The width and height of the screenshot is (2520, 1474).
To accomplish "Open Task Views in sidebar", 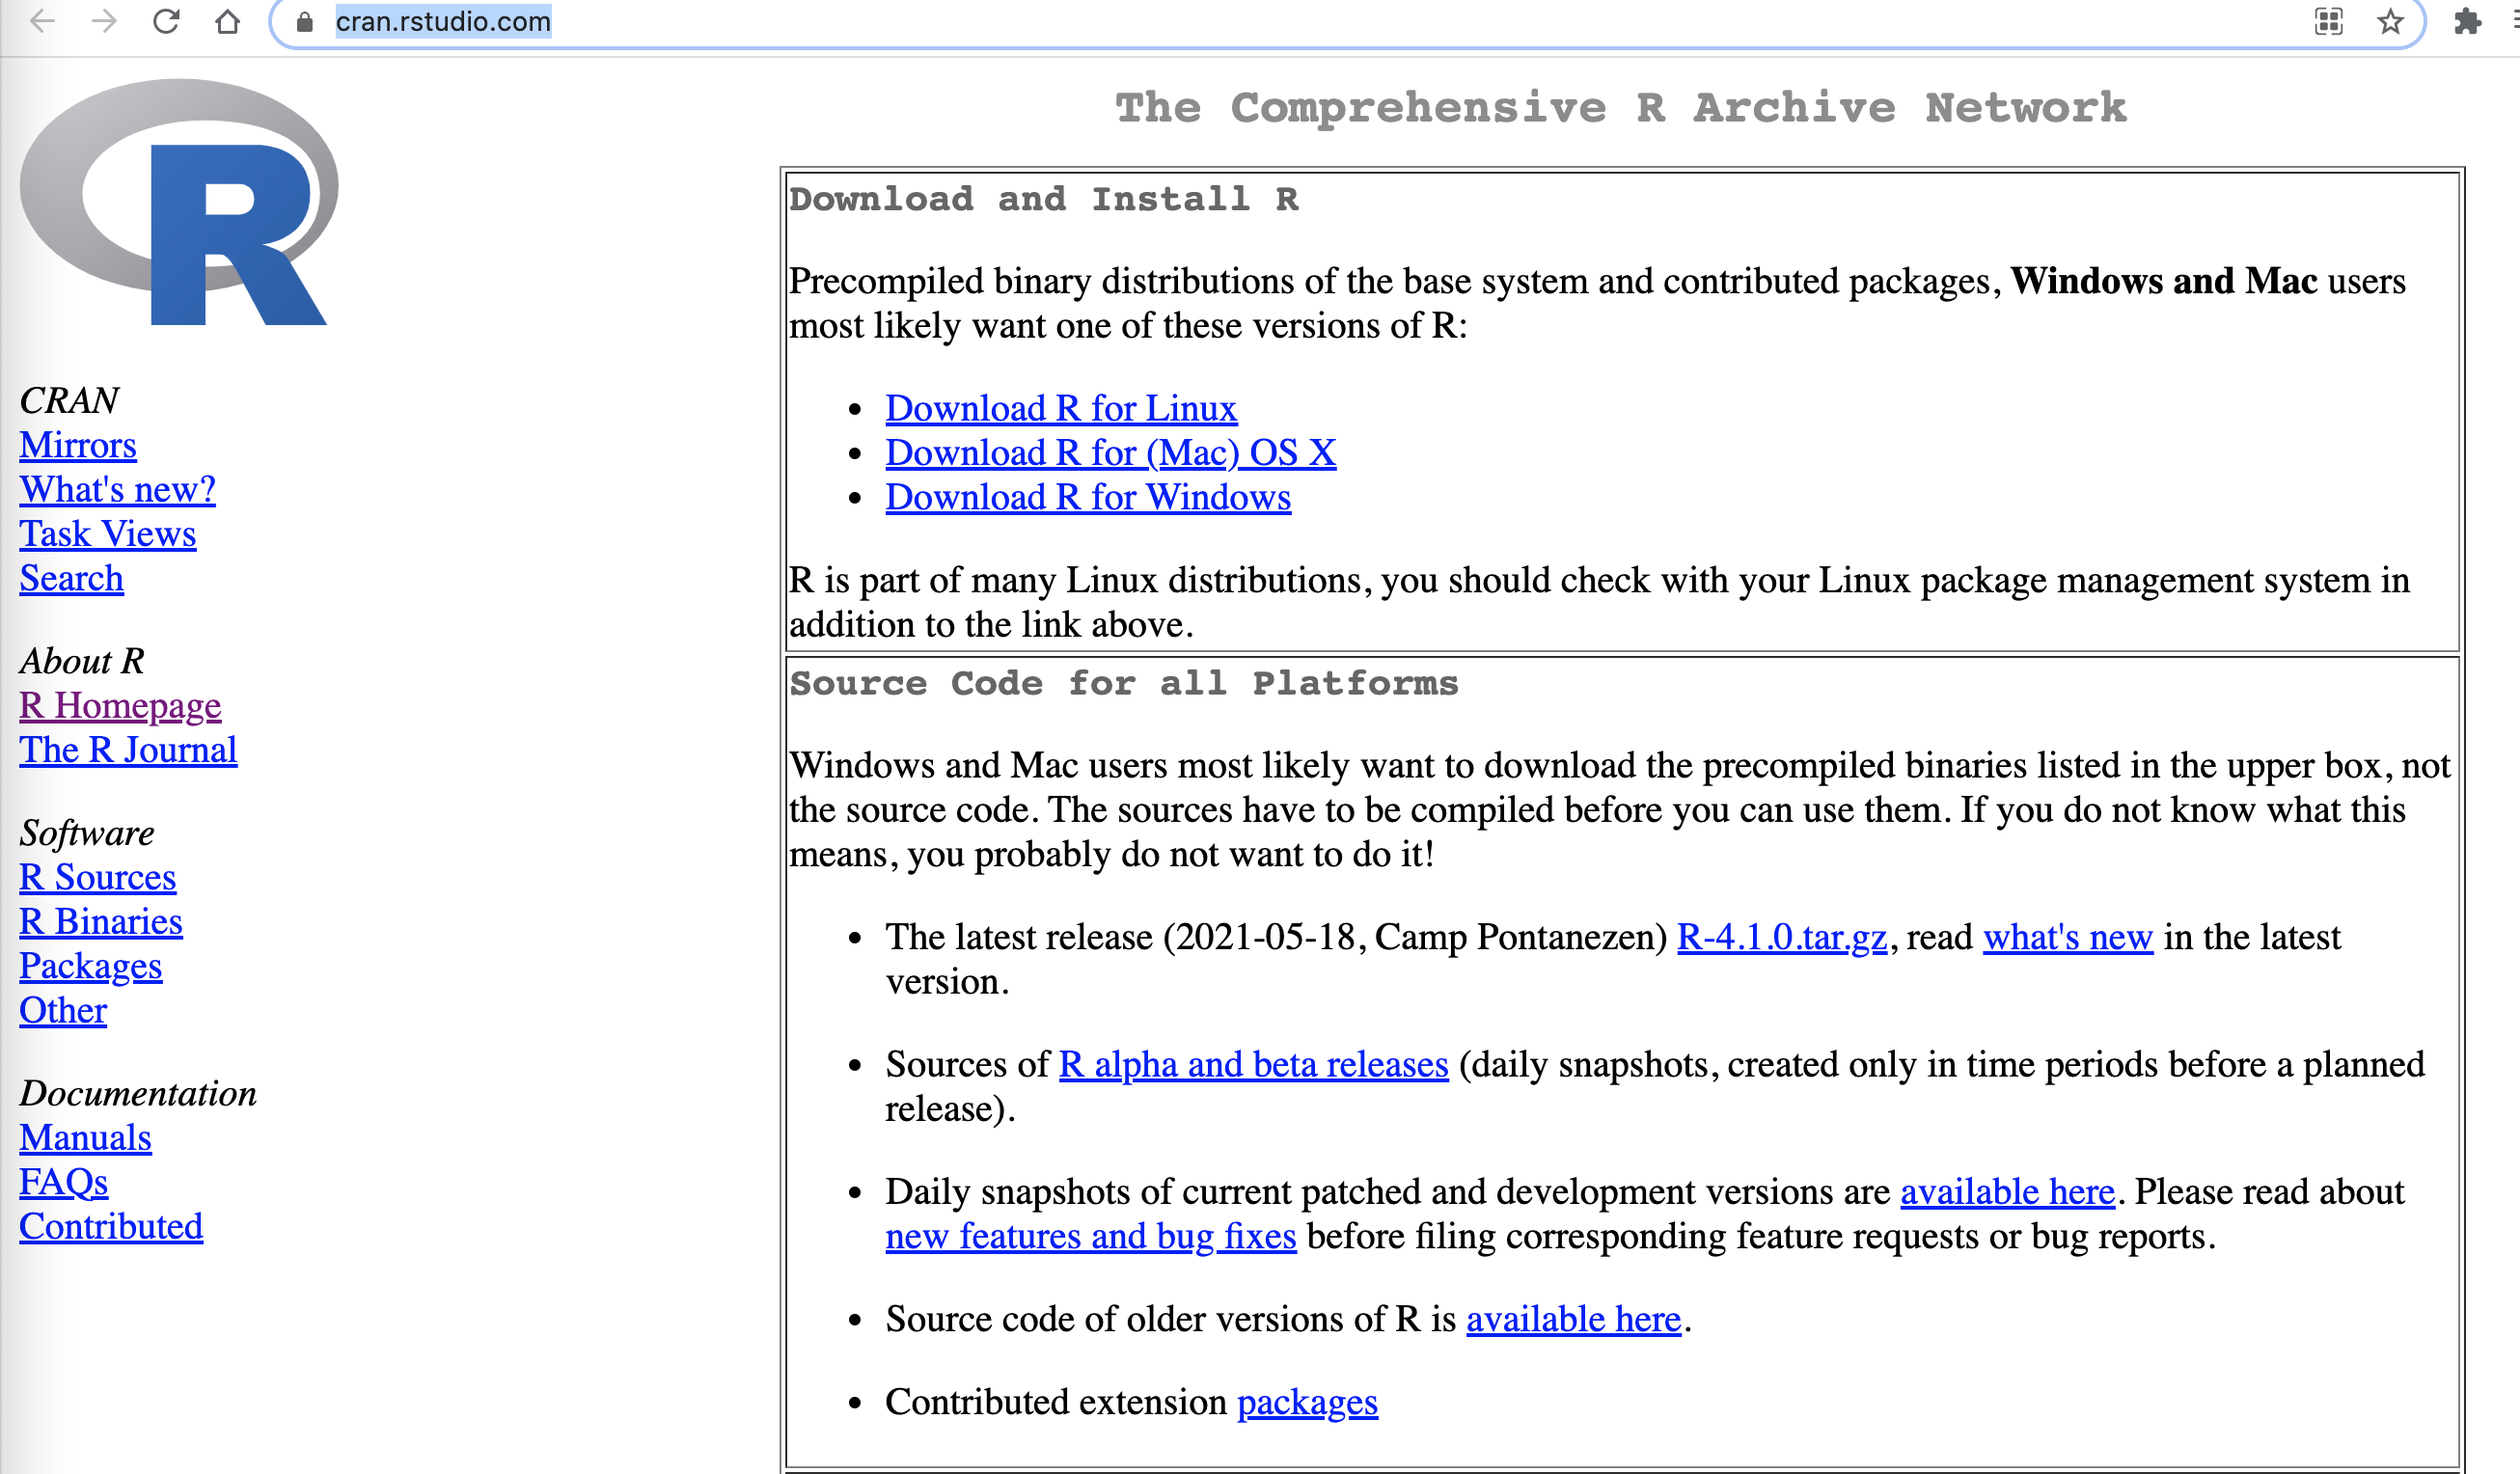I will [108, 534].
